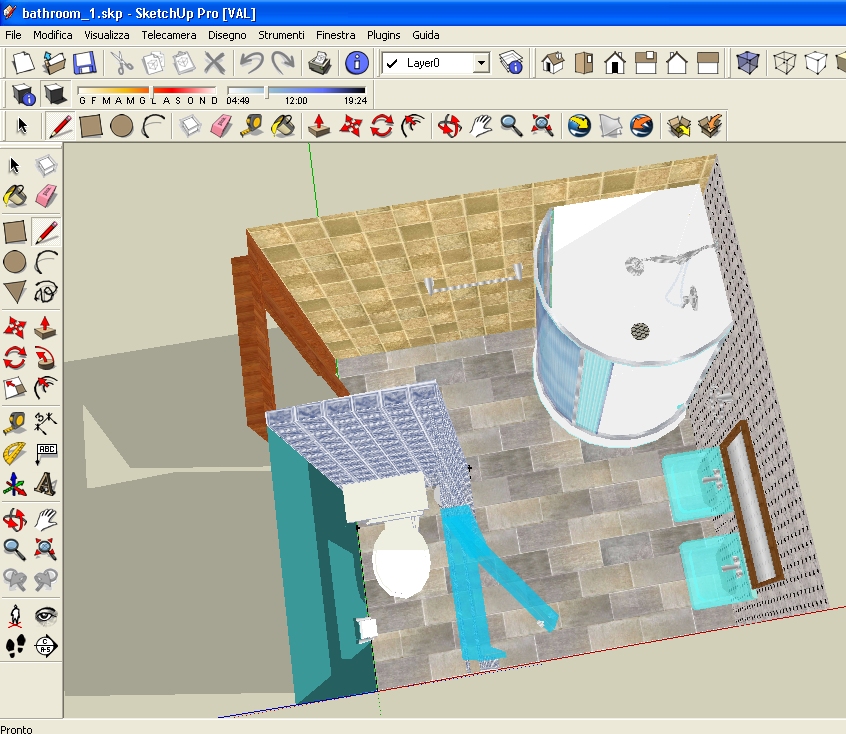Enable Wireframe face style
Viewport: 846px width, 734px height.
click(x=784, y=63)
